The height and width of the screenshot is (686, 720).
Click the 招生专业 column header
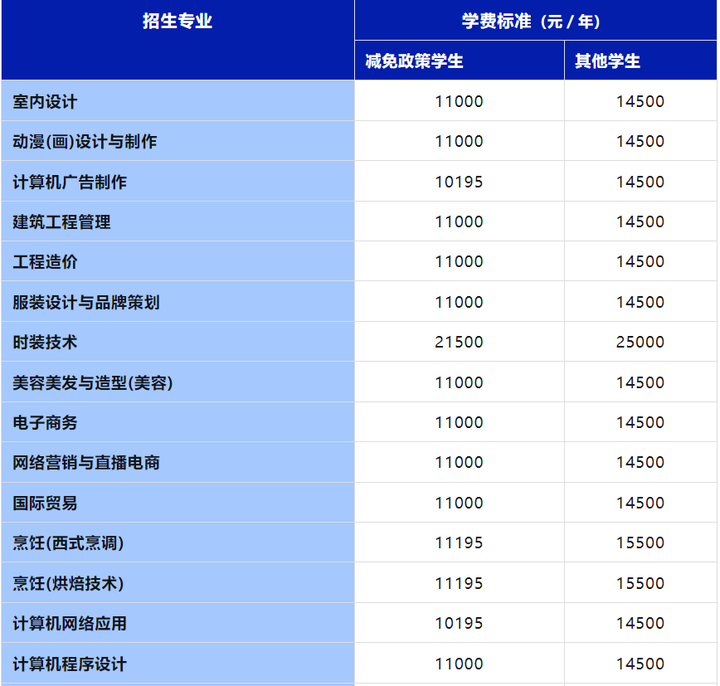tap(177, 22)
